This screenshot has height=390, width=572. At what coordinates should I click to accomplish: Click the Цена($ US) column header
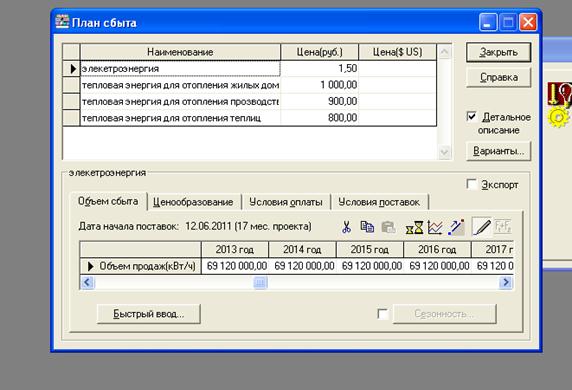click(x=398, y=52)
